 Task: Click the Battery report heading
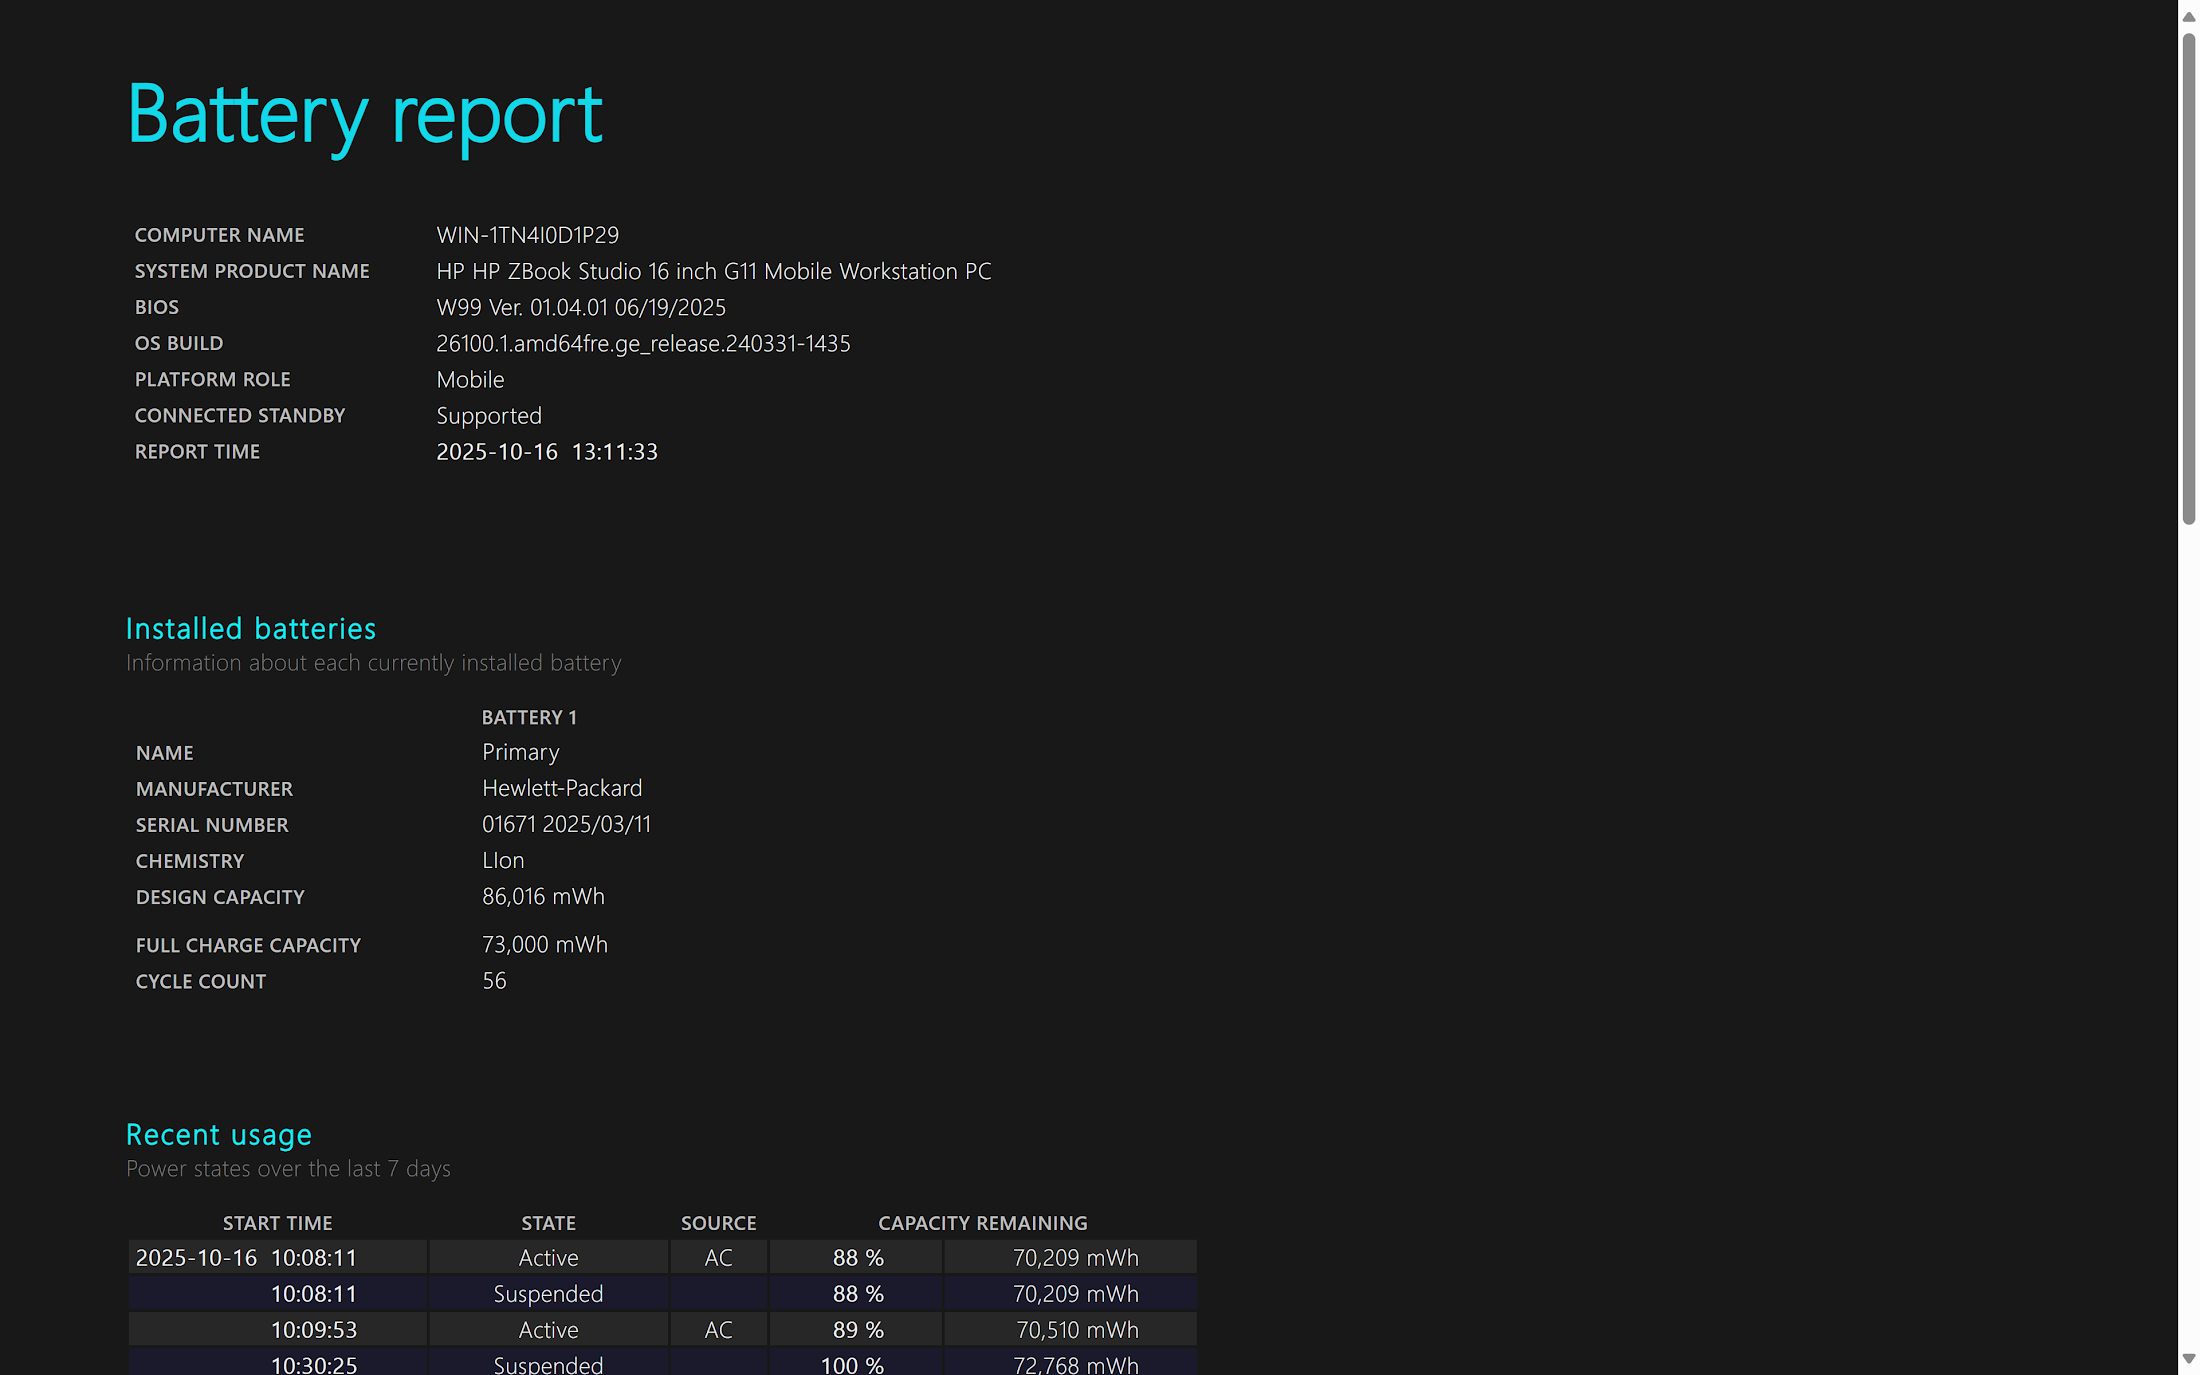coord(365,115)
